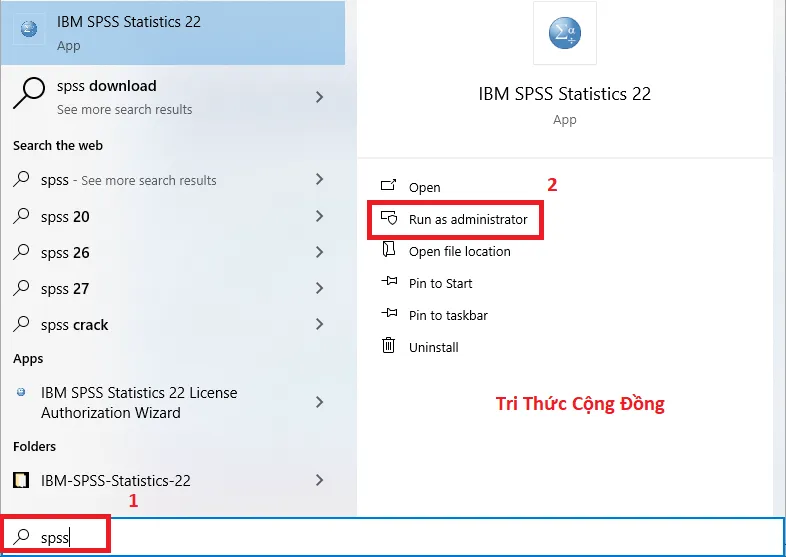
Task: Choose the 'spss 20' web suggestion
Action: point(172,216)
